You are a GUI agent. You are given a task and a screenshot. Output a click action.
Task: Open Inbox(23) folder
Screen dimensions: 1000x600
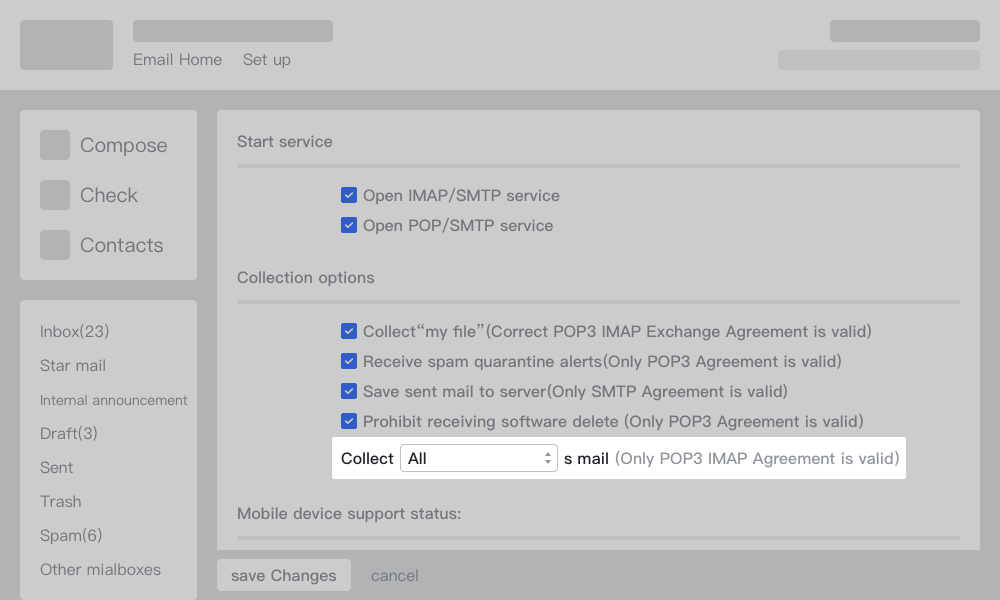(x=74, y=332)
